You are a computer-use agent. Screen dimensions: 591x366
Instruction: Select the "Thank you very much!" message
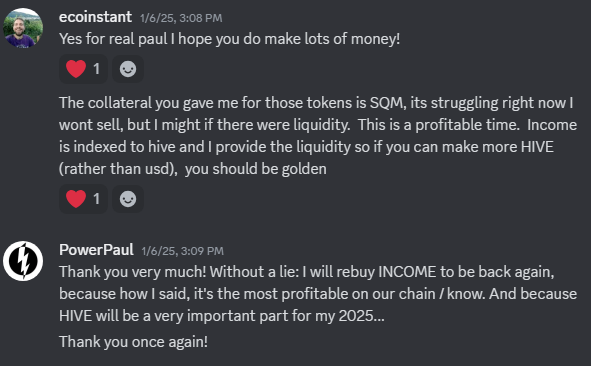coord(318,294)
